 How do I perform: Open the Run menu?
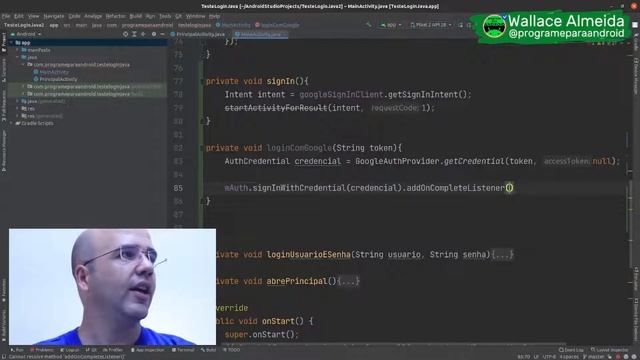[x=150, y=16]
